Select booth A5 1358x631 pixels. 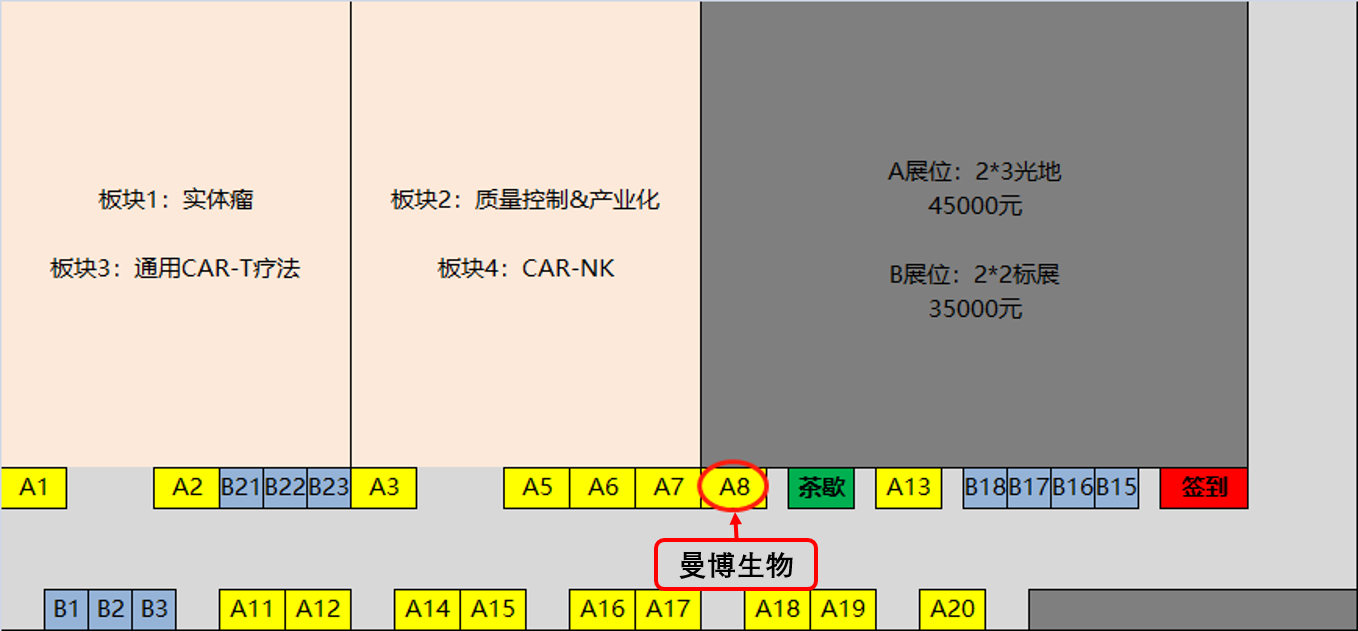tap(537, 488)
